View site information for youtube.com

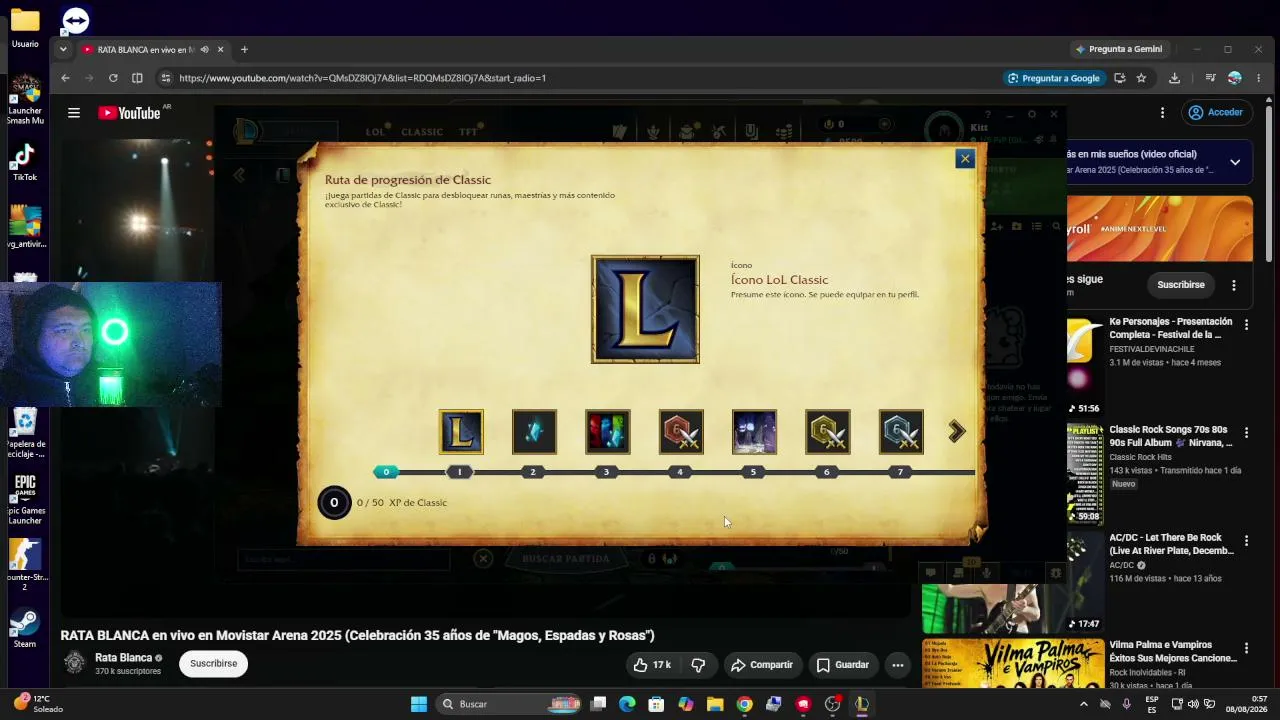pos(166,78)
